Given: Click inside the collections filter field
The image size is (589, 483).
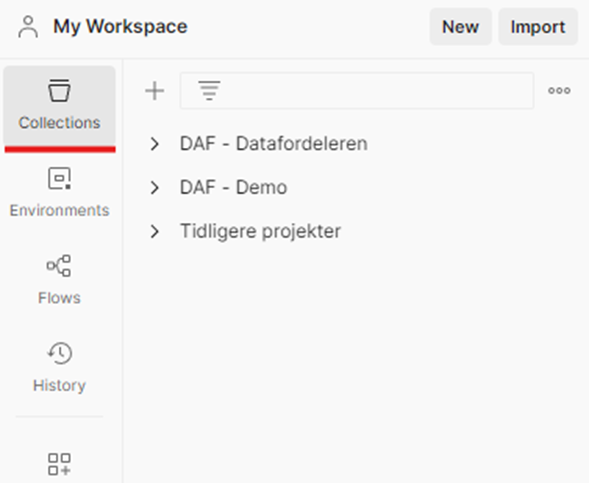Looking at the screenshot, I should pyautogui.click(x=357, y=91).
